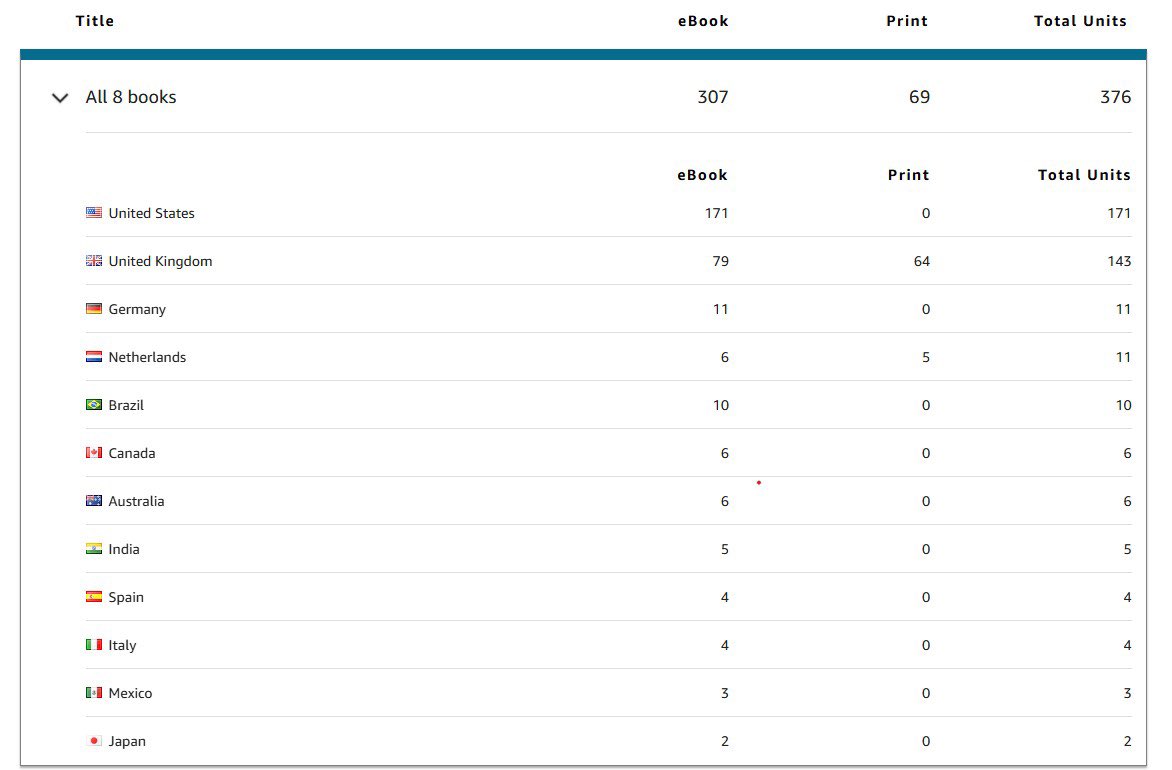
Task: Click the Canada country name
Action: pyautogui.click(x=132, y=453)
